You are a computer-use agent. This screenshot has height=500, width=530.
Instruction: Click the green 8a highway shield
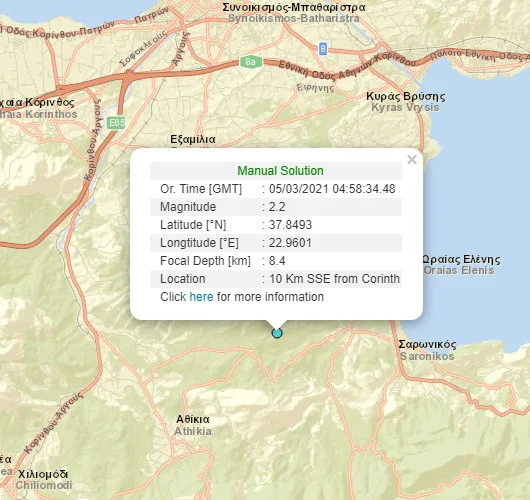pyautogui.click(x=250, y=62)
